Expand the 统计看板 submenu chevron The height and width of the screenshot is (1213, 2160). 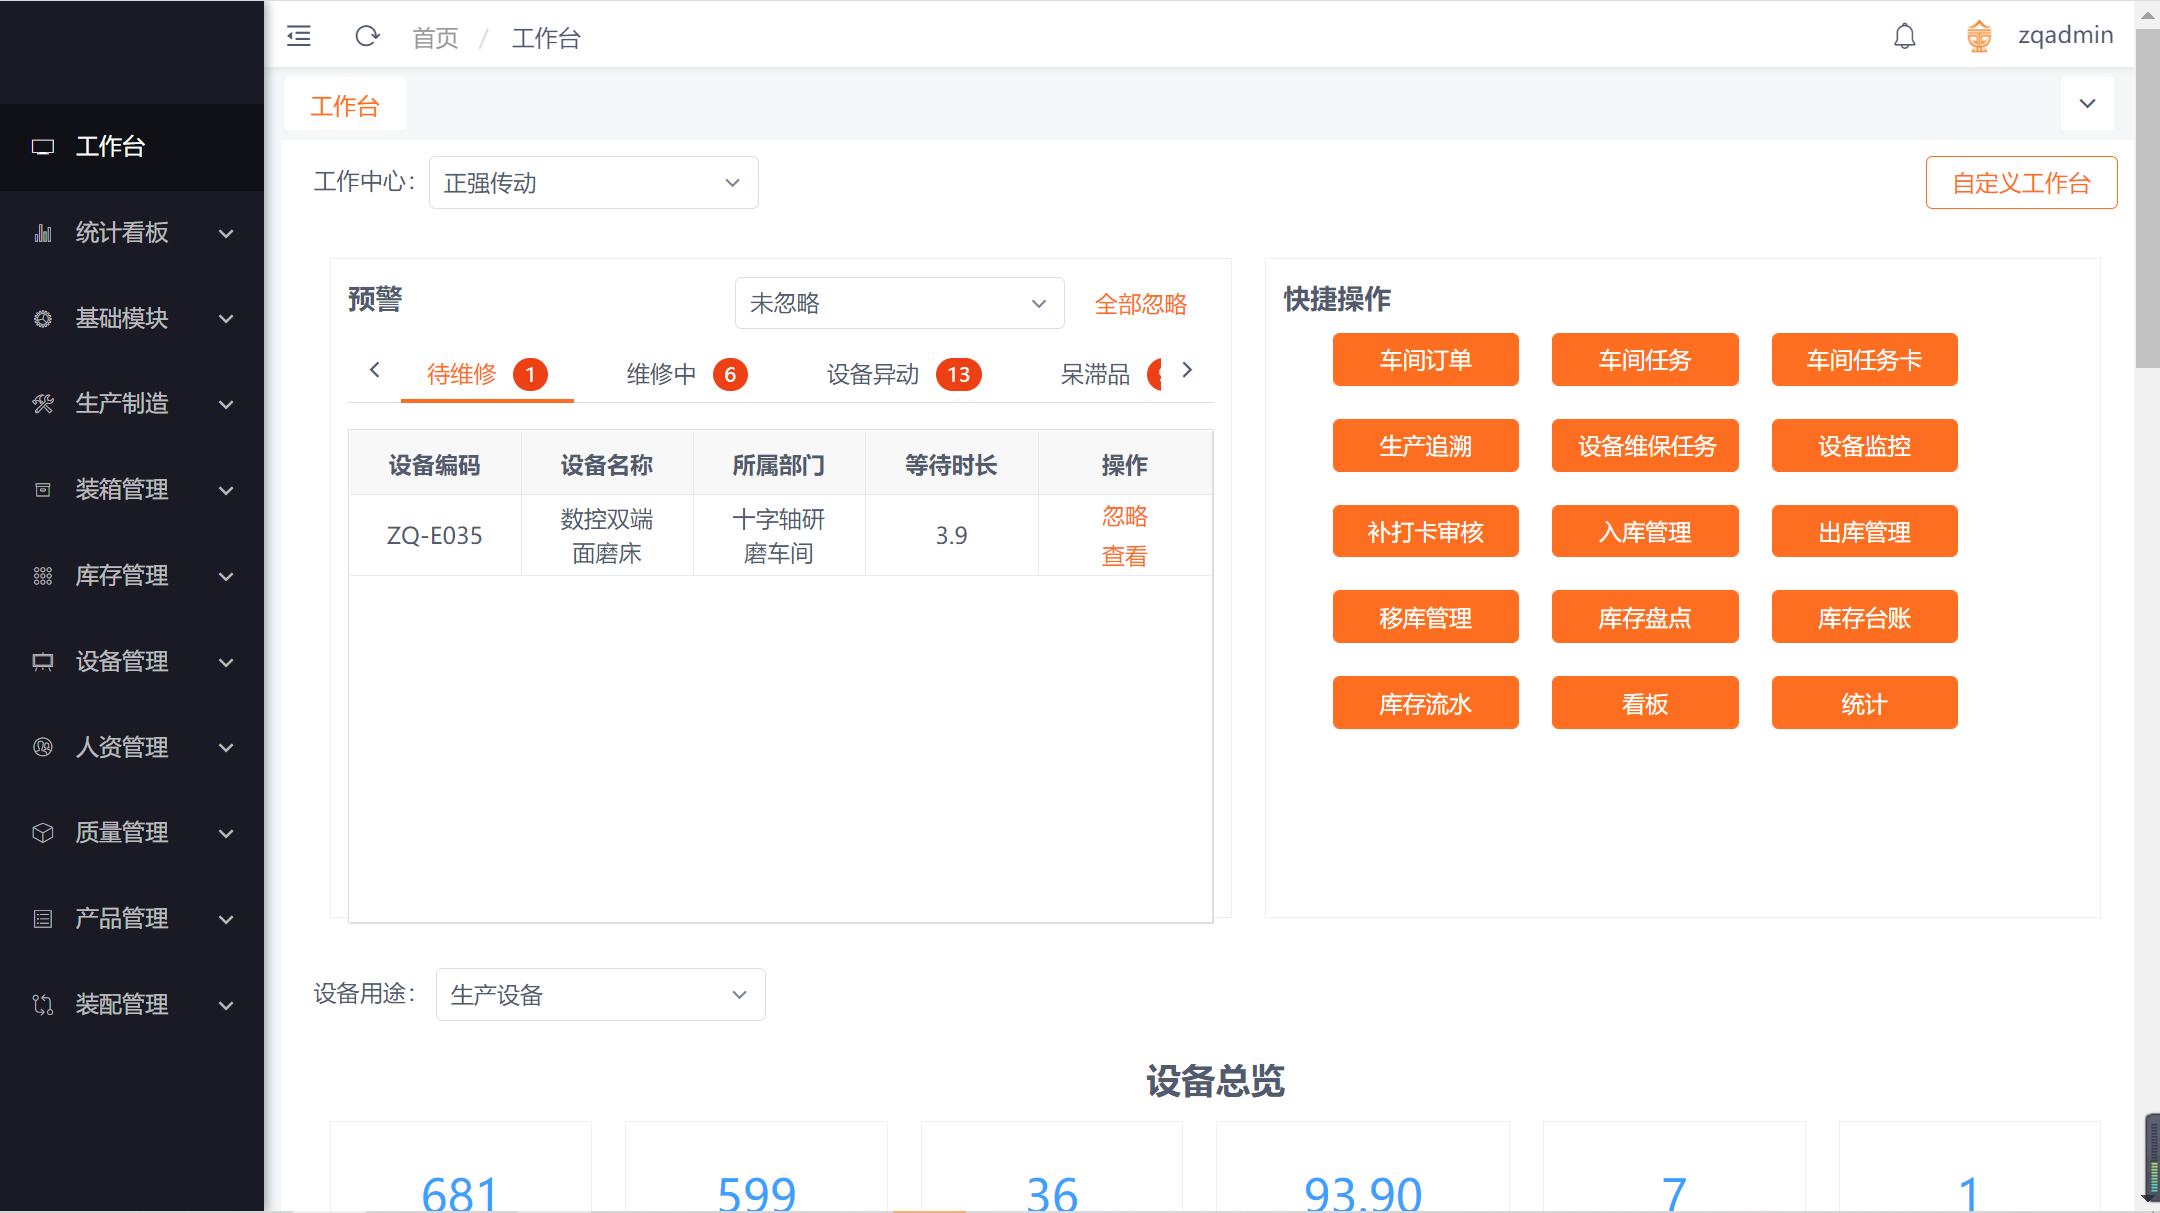click(x=227, y=234)
